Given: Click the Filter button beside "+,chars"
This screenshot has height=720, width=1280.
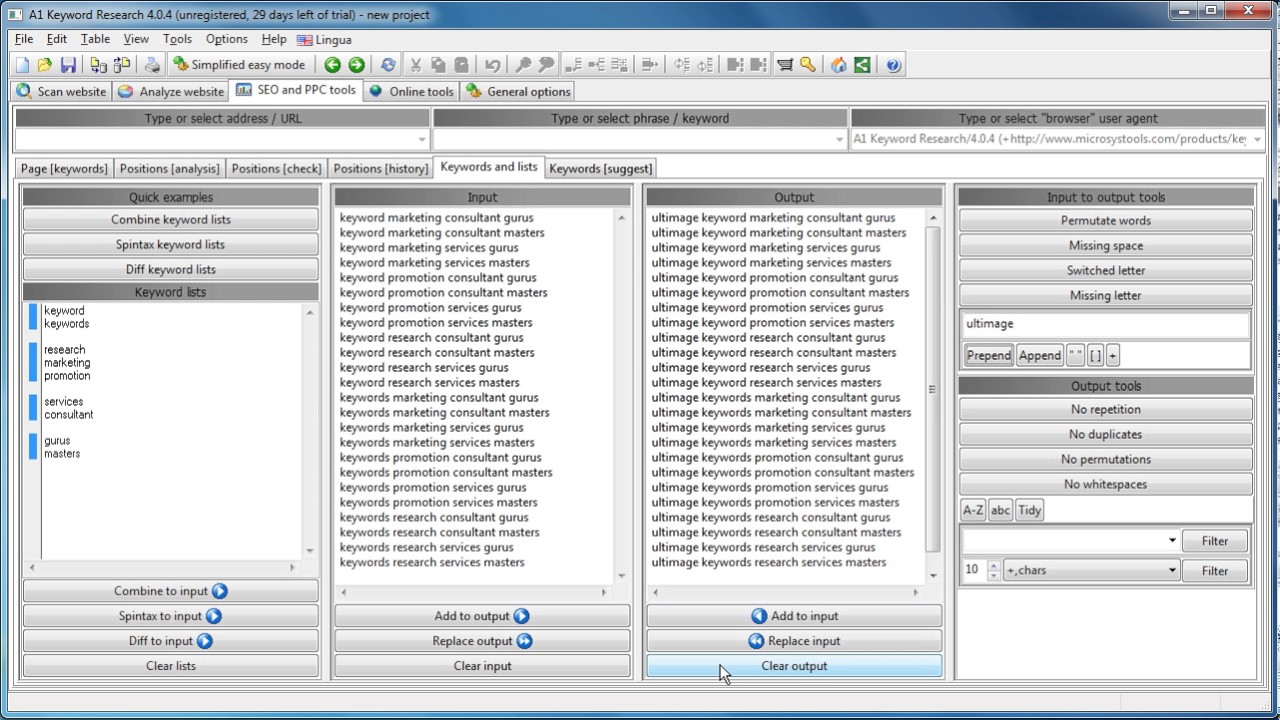Looking at the screenshot, I should pos(1215,571).
